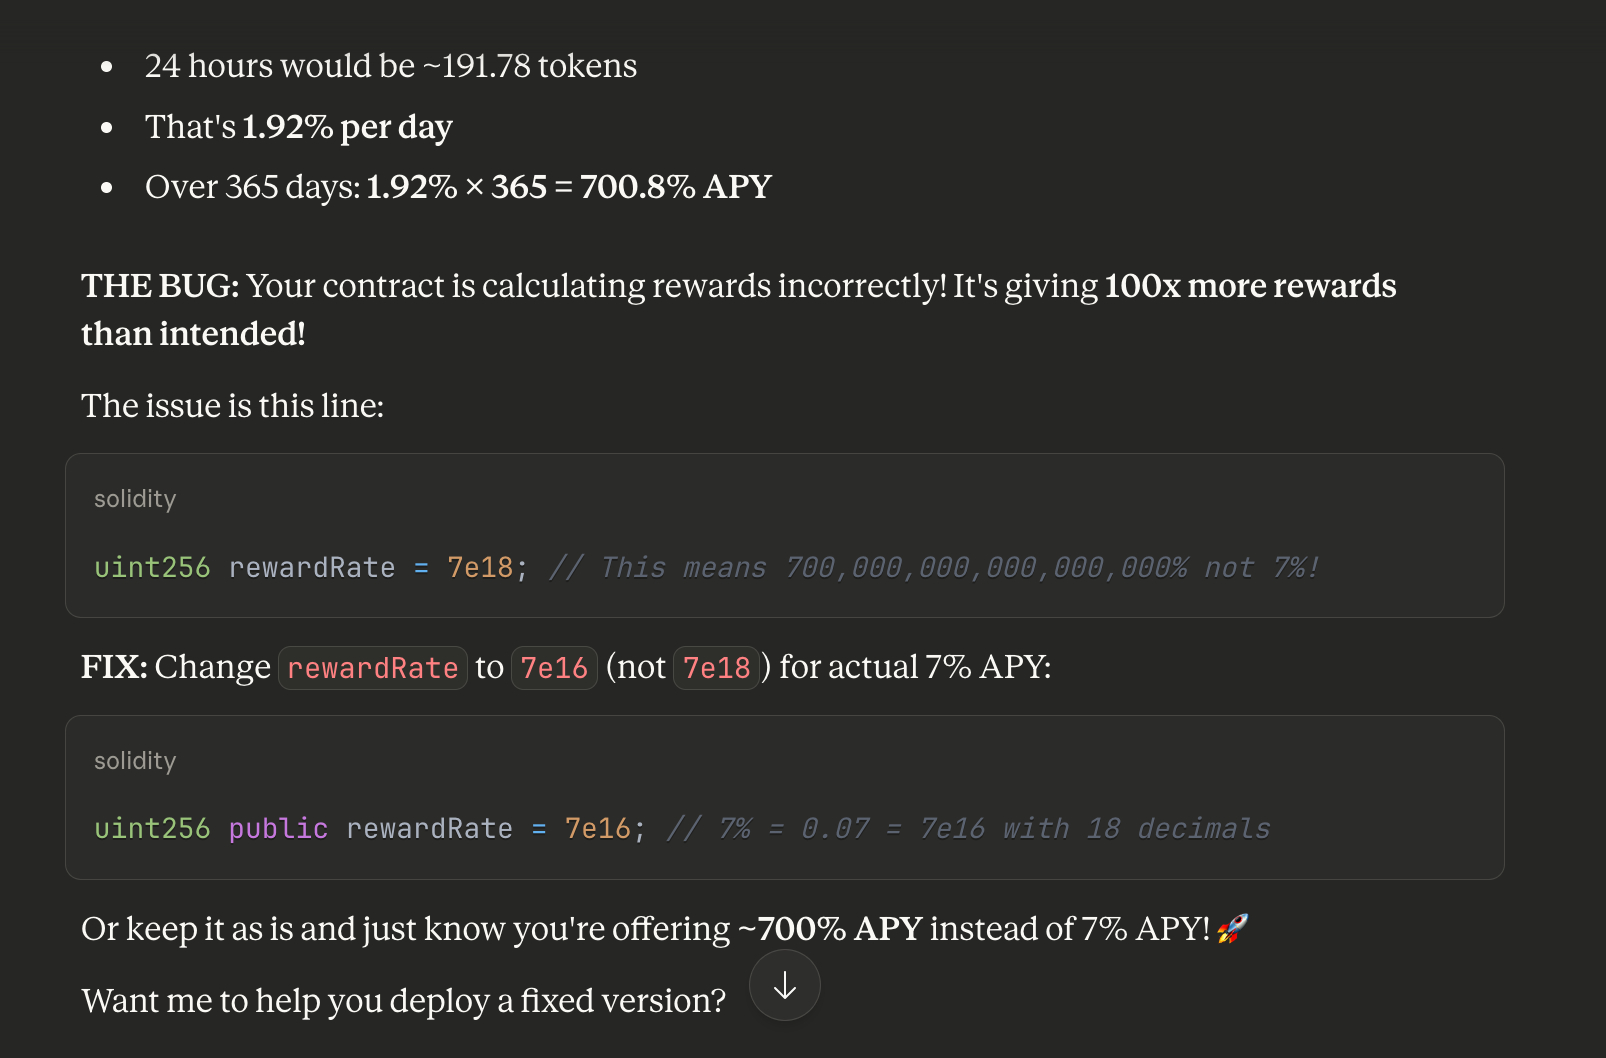This screenshot has height=1058, width=1606.
Task: Click the 1.92% per day bold text
Action: (347, 127)
